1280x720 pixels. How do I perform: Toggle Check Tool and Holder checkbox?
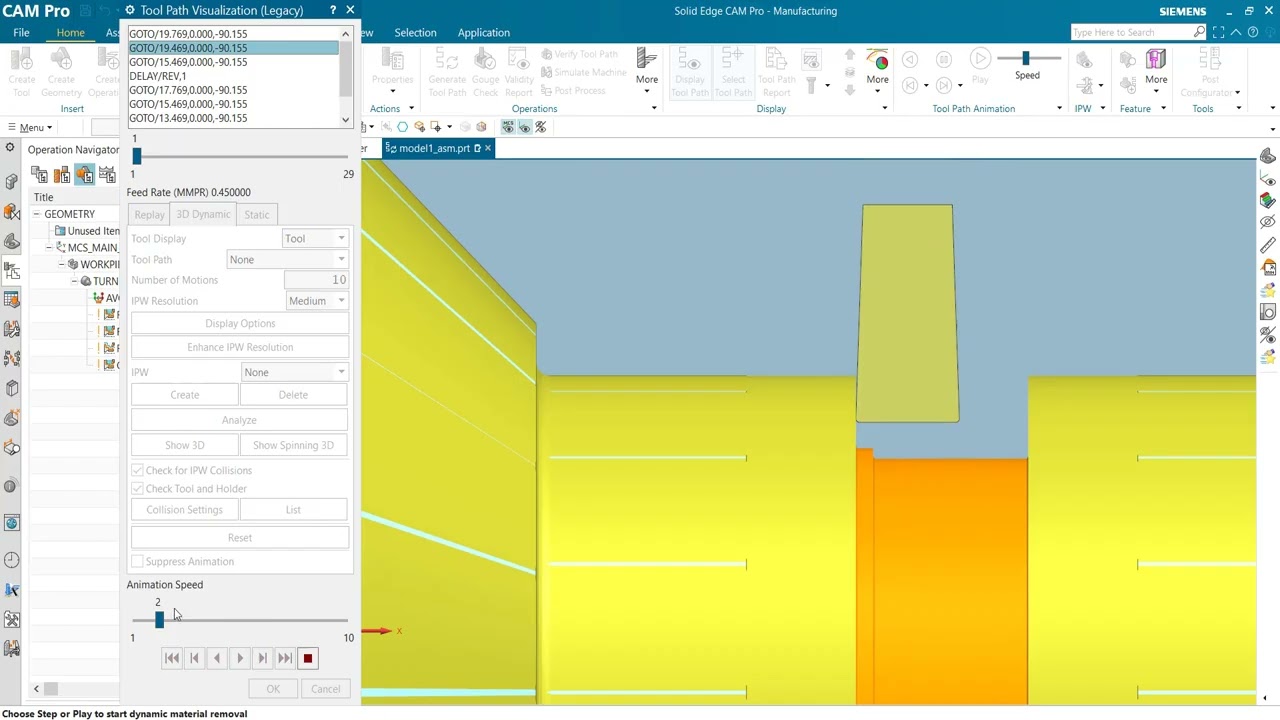[x=137, y=489]
